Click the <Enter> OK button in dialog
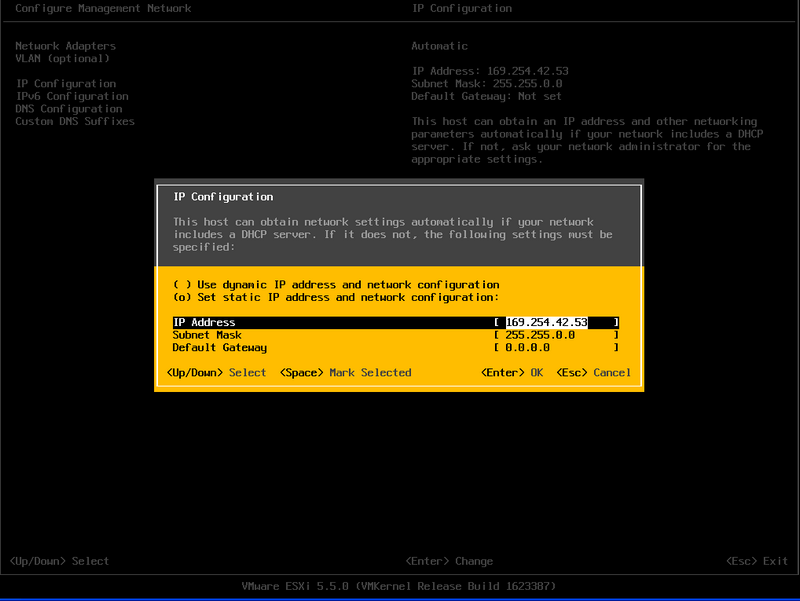Viewport: 800px width, 601px height. tap(512, 373)
